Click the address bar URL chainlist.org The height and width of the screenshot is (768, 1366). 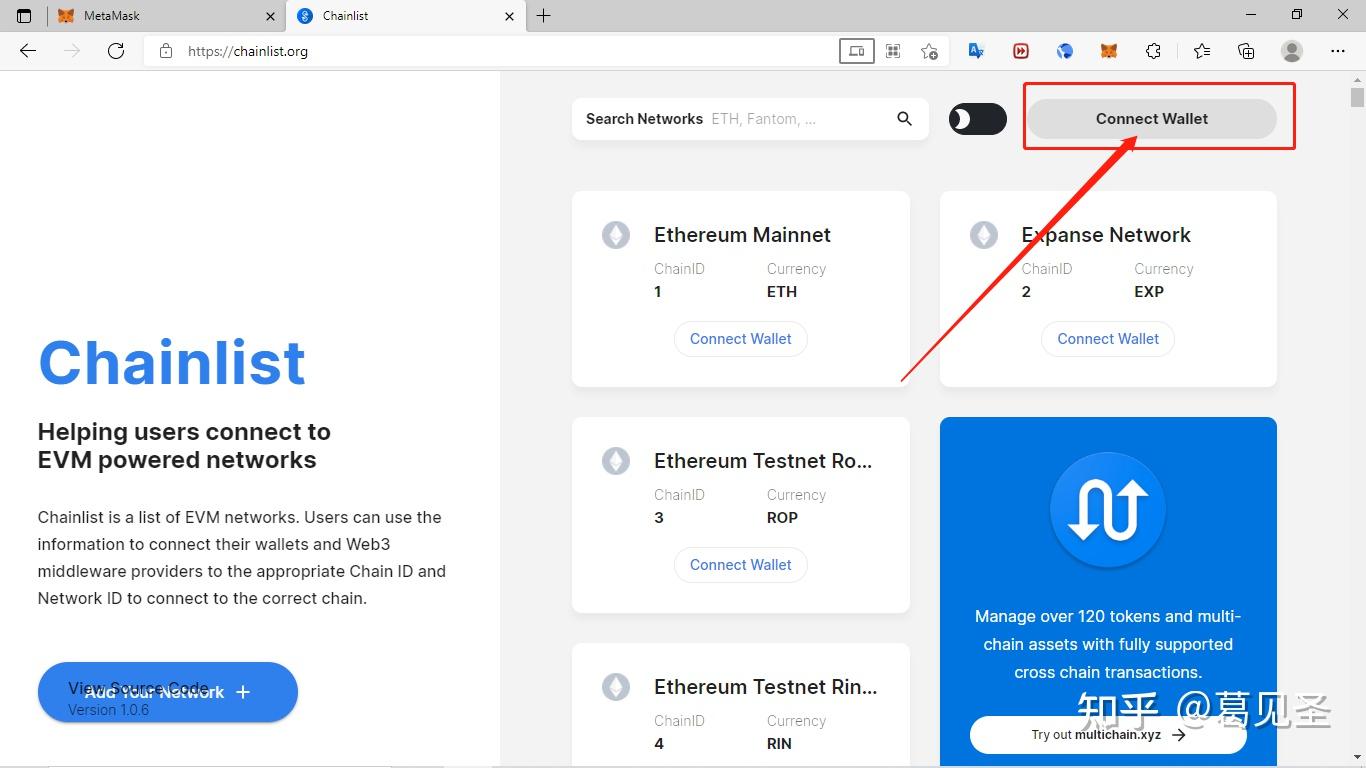248,51
